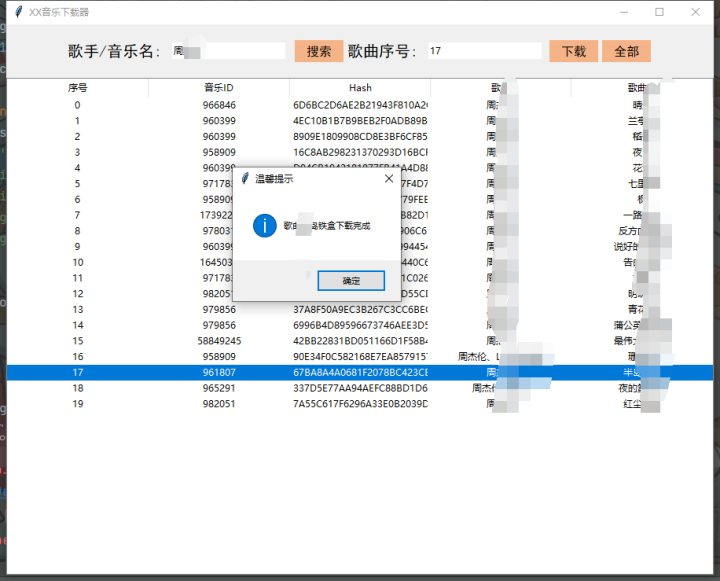Click hash 37A8F50A9EC3B267C3CC6BE in row 13
This screenshot has width=720, height=581.
coord(360,310)
